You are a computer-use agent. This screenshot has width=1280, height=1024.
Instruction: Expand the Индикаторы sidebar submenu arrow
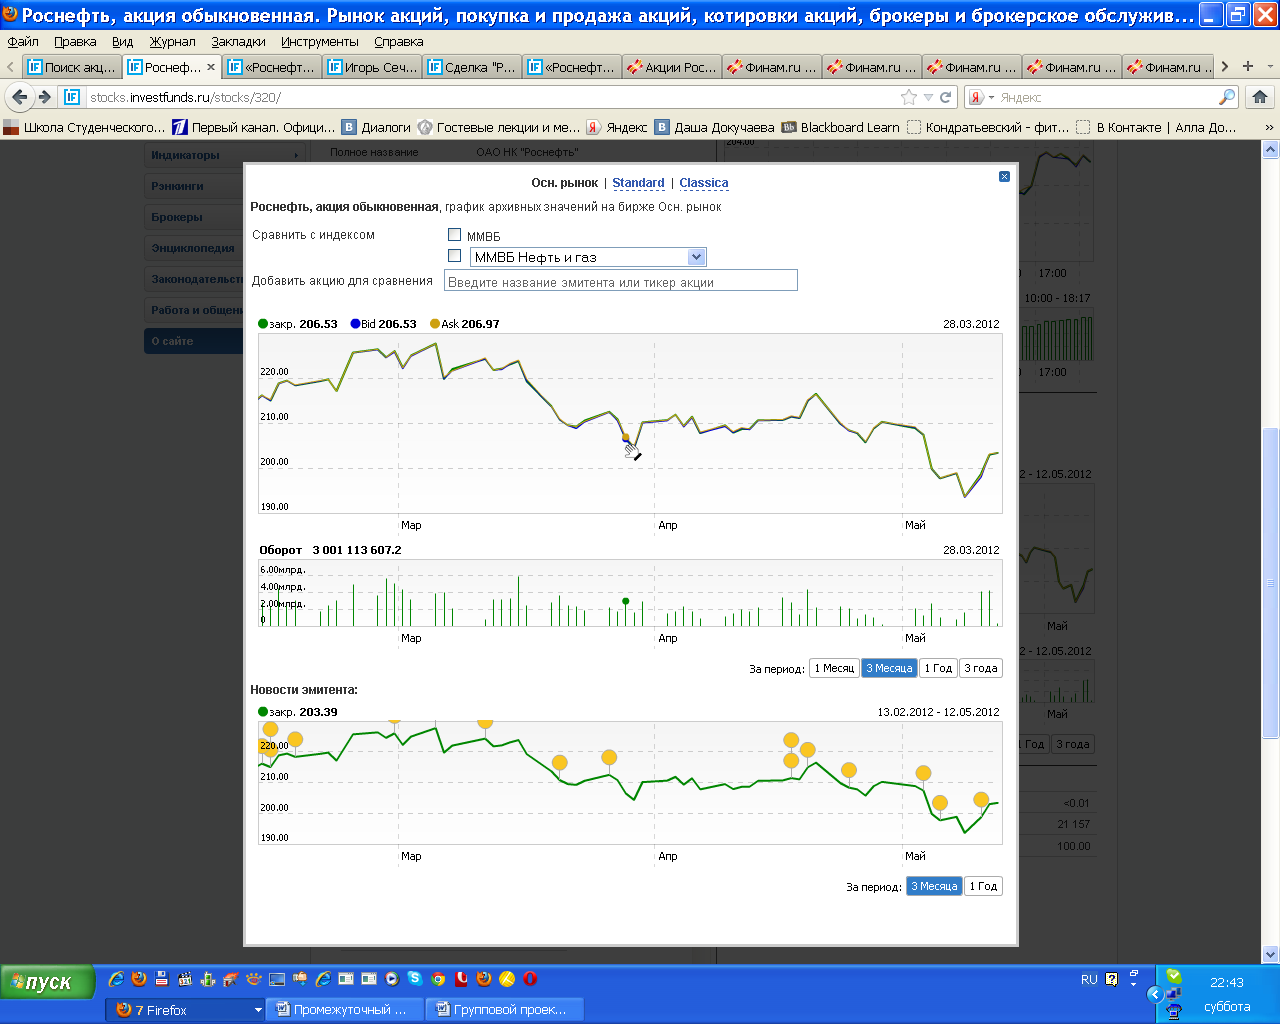[x=296, y=155]
